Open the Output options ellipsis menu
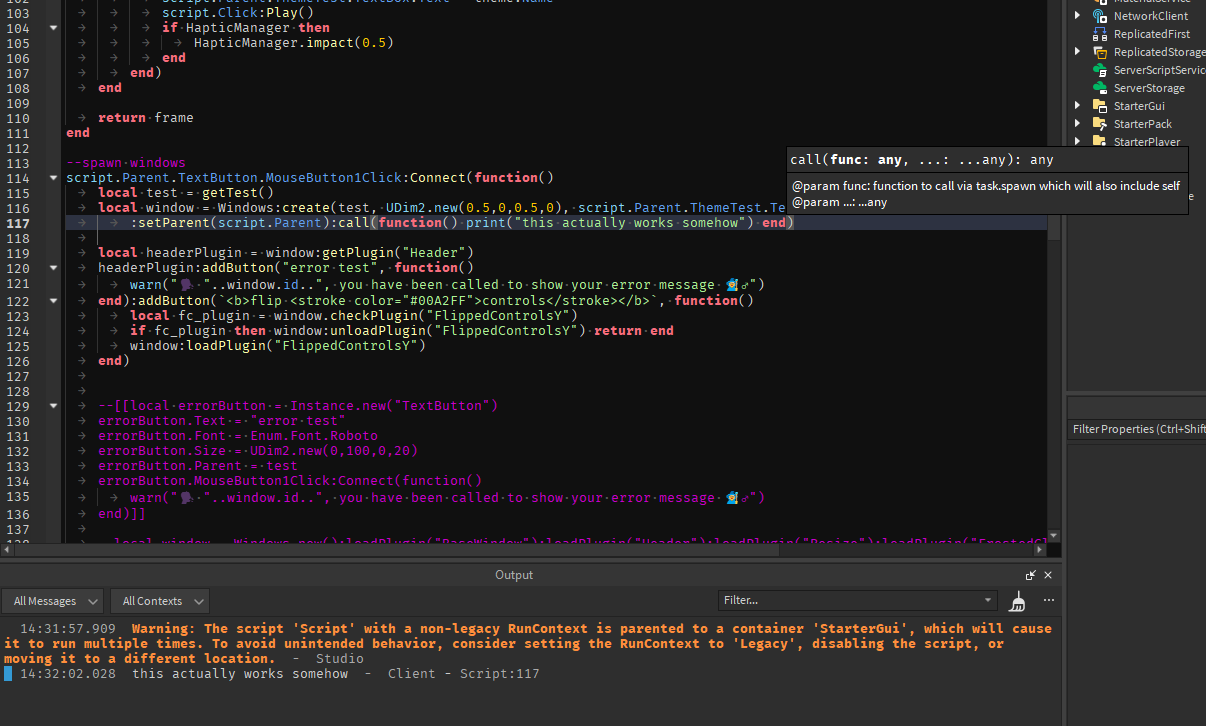The width and height of the screenshot is (1206, 726). point(1049,600)
